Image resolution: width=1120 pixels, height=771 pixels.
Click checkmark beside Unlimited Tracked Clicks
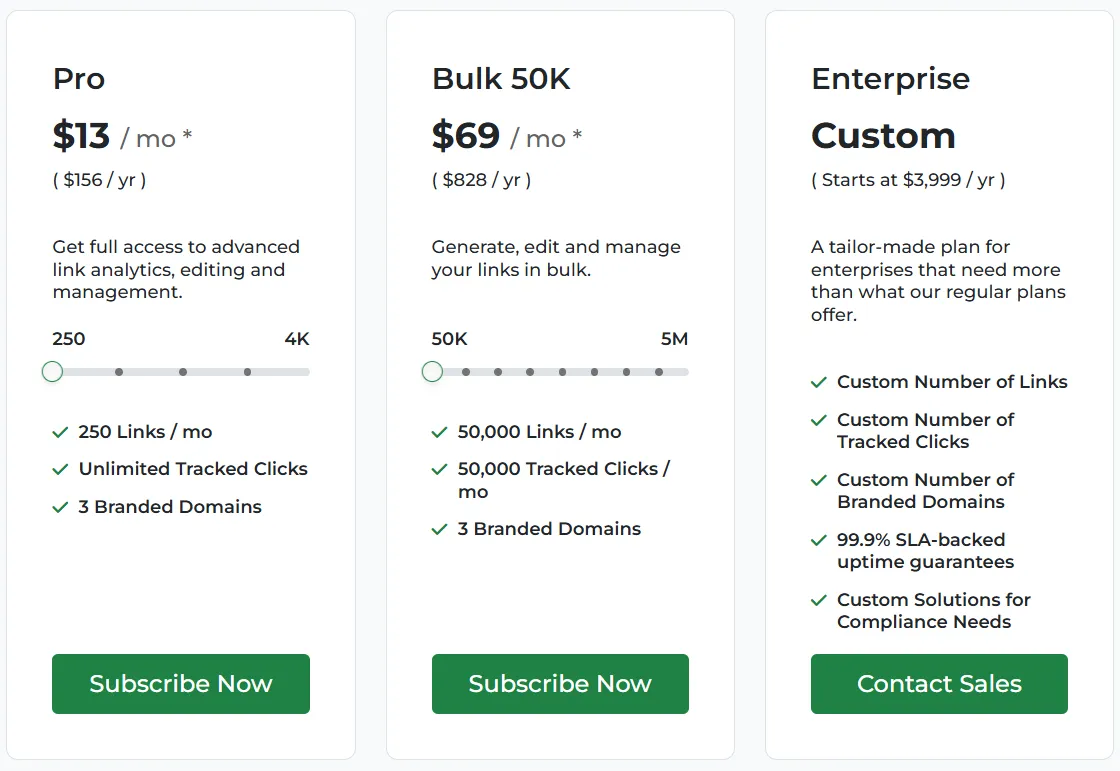(60, 469)
